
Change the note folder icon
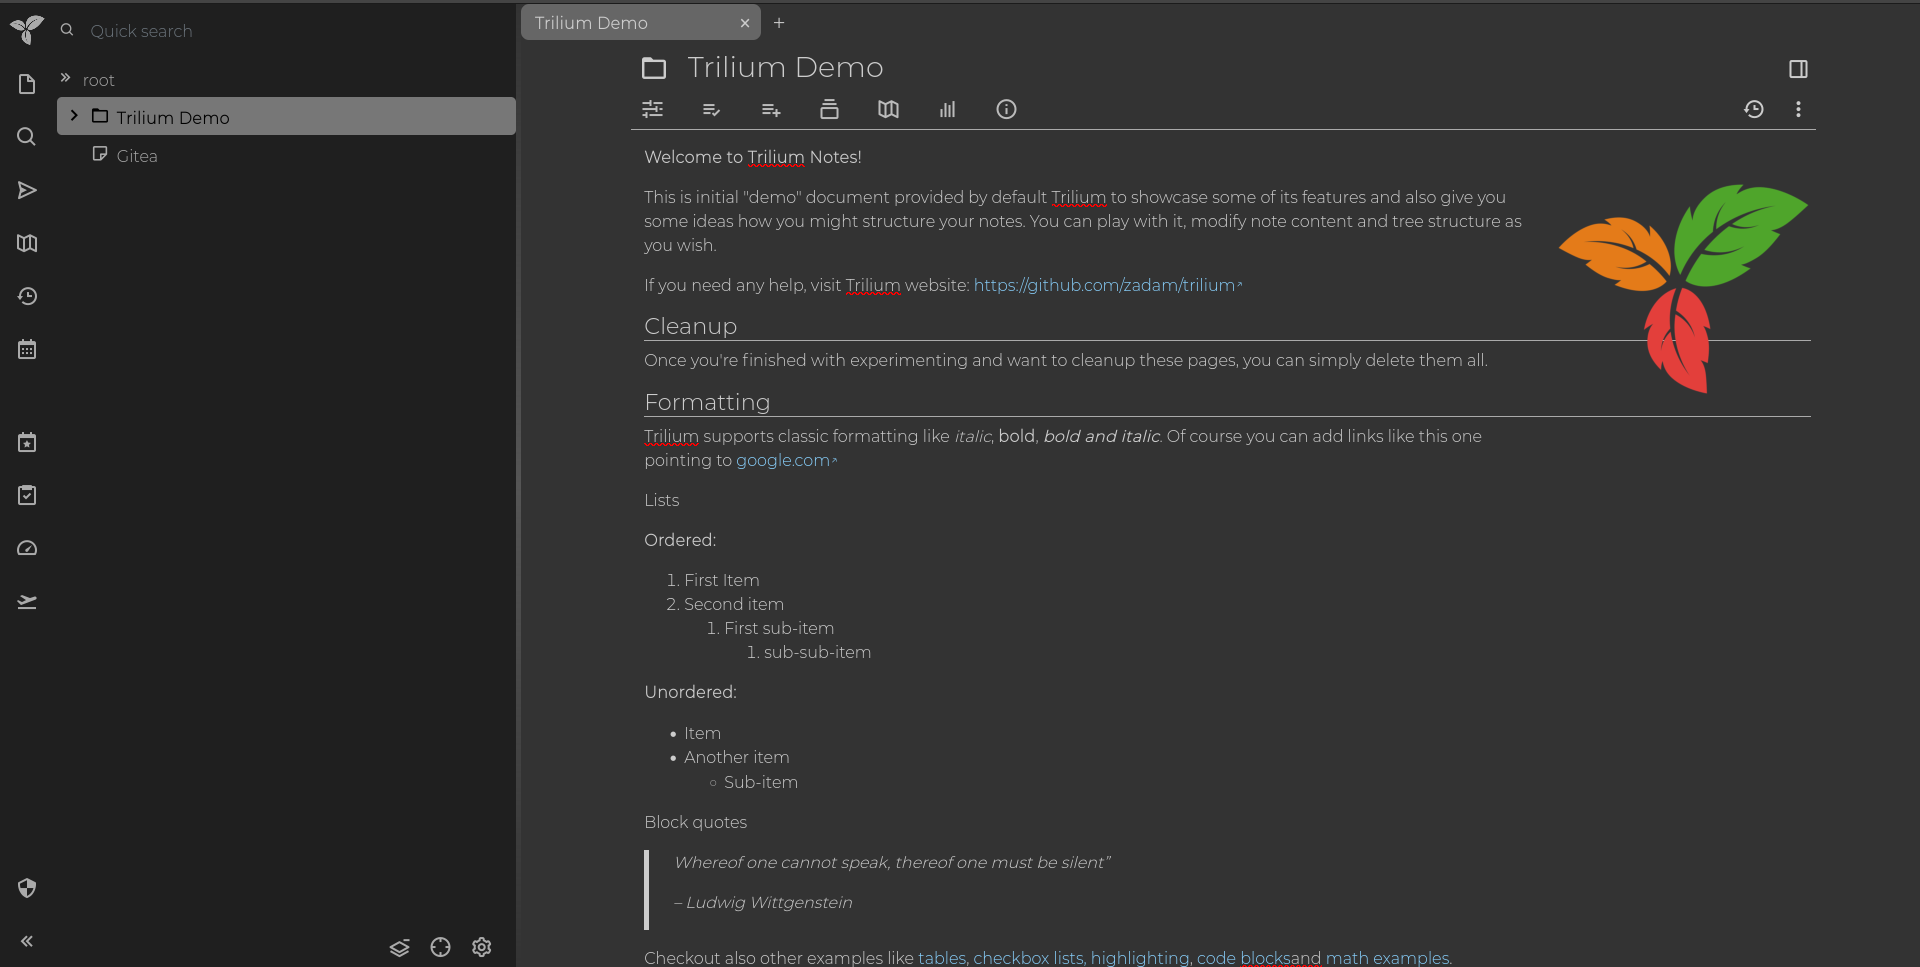(x=654, y=68)
